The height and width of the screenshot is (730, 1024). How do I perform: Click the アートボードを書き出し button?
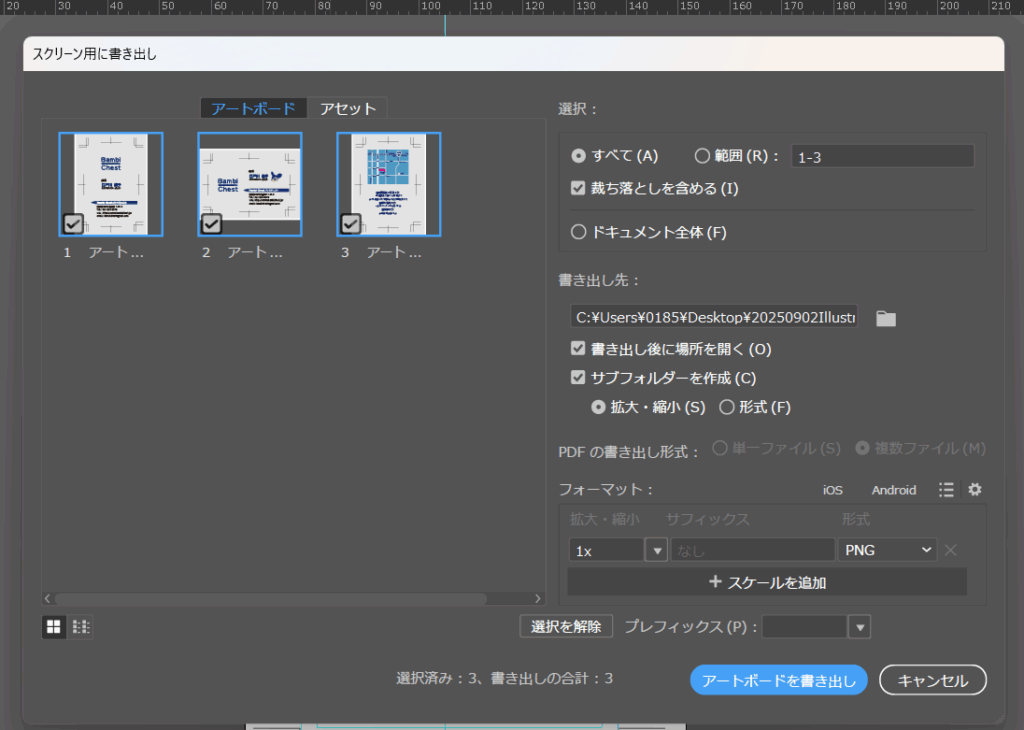pyautogui.click(x=778, y=681)
